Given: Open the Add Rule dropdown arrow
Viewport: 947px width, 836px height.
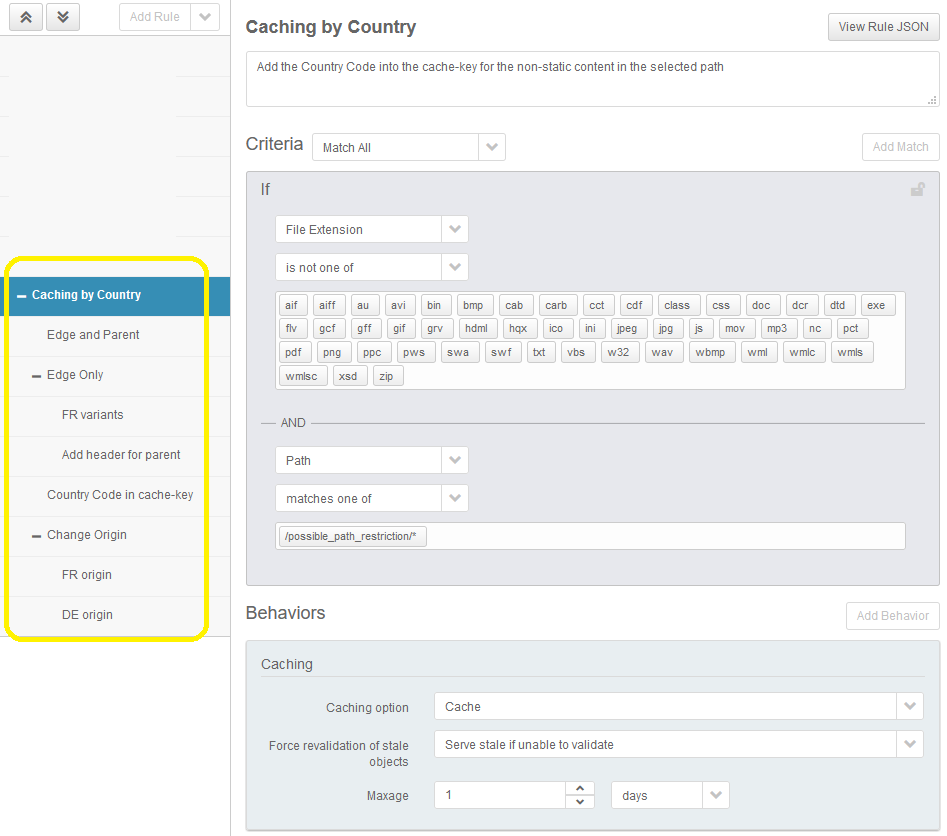Looking at the screenshot, I should click(x=205, y=17).
